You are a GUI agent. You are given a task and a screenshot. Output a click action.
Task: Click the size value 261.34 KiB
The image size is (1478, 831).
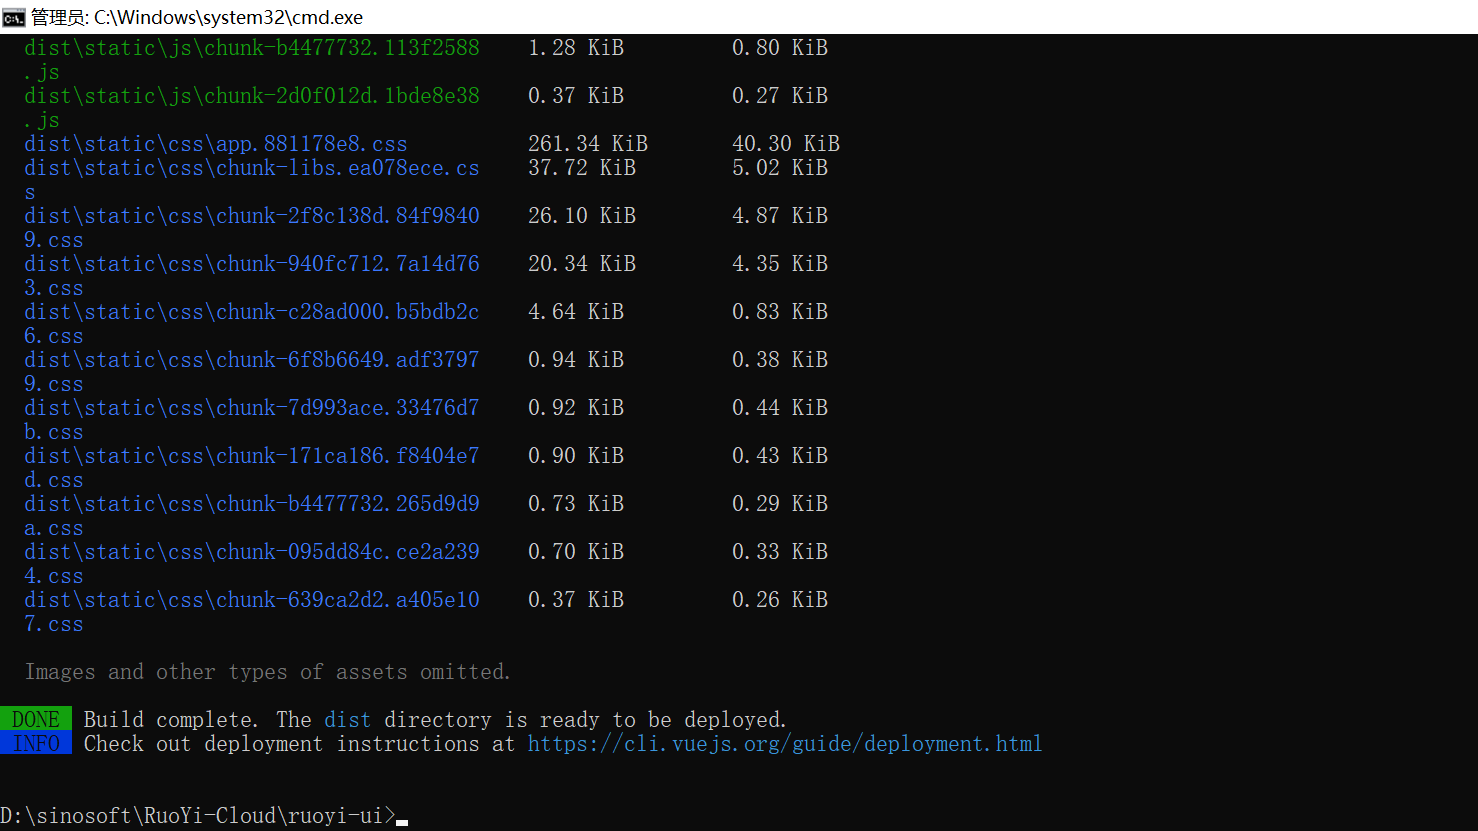[588, 144]
